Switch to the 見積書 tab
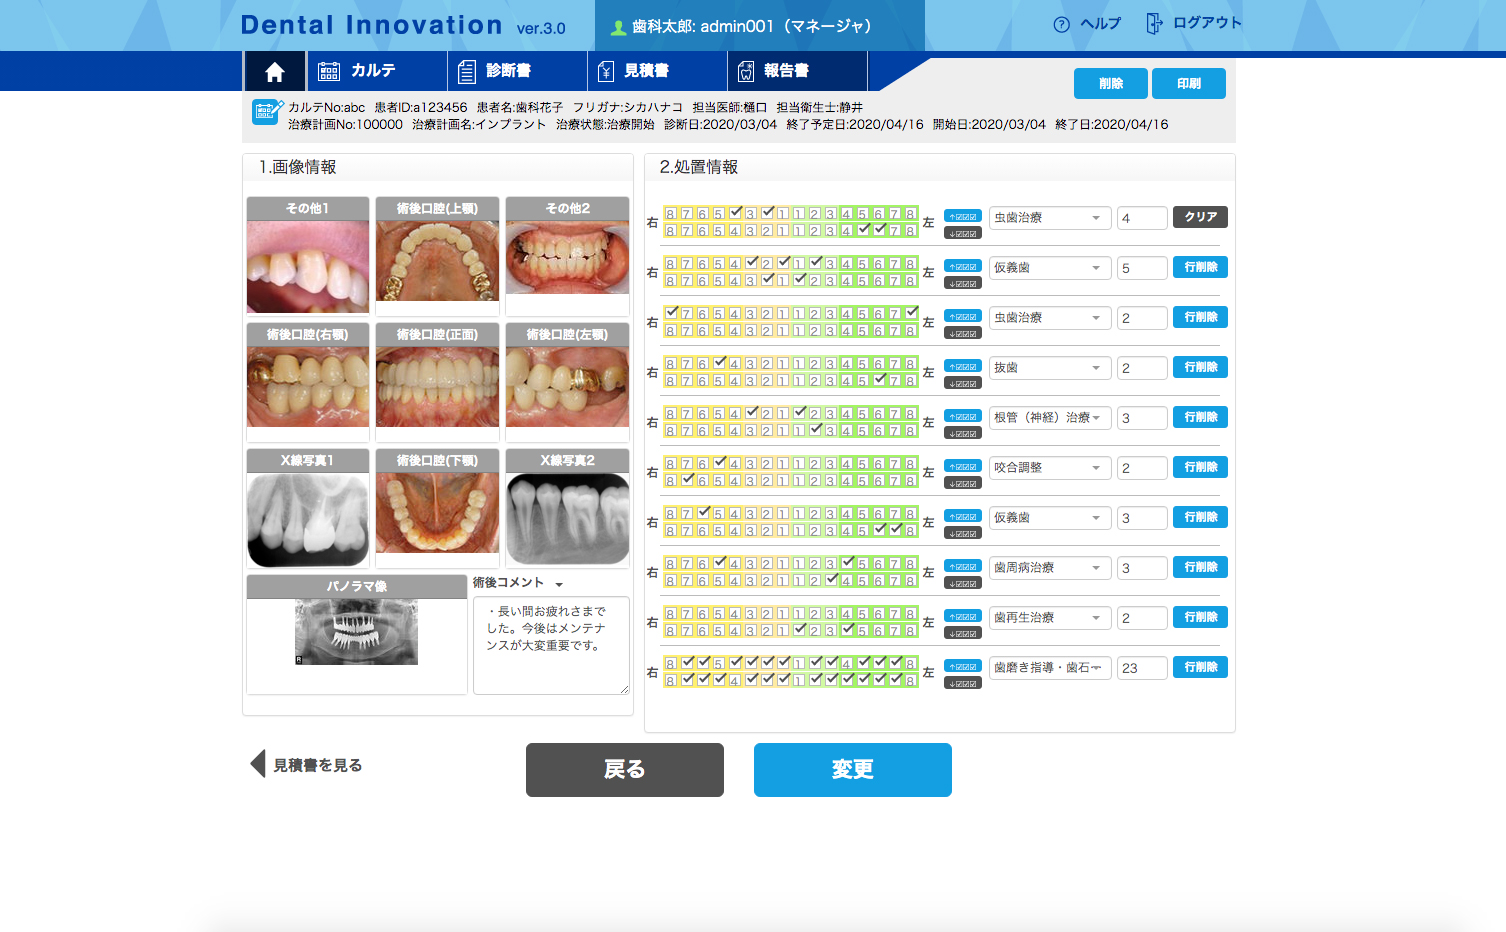 click(x=657, y=71)
